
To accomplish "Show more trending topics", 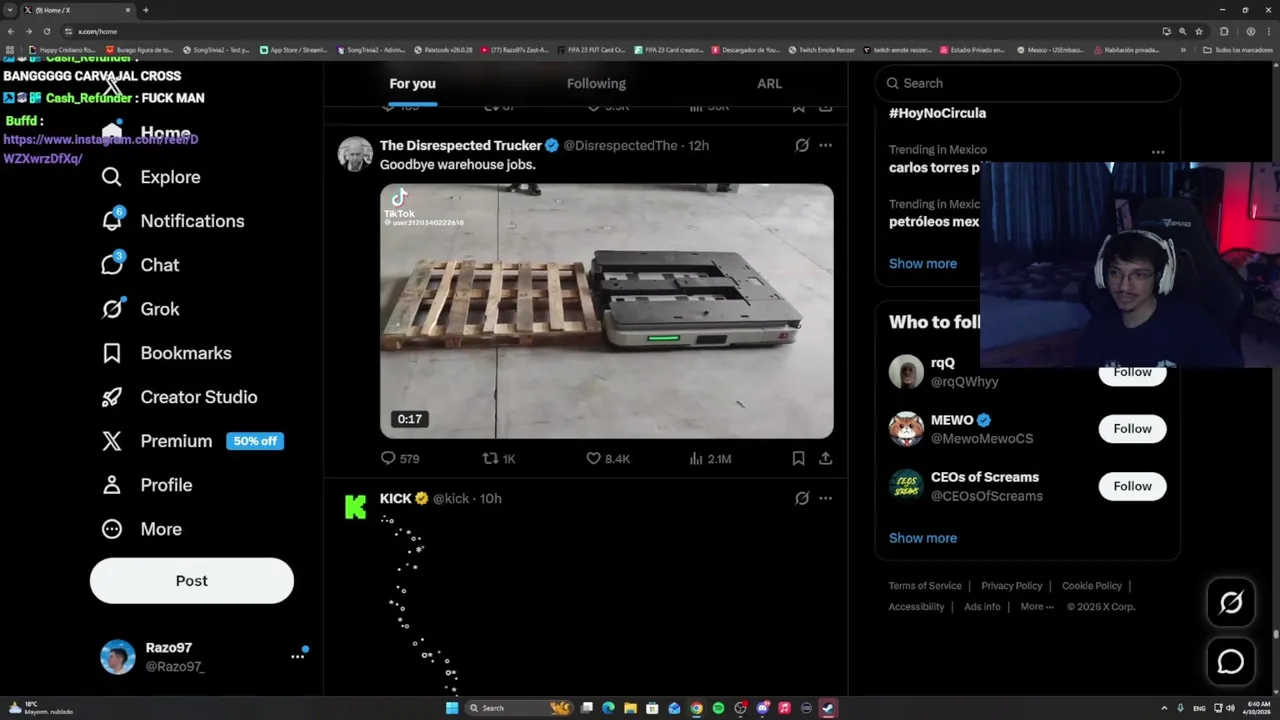I will 923,264.
